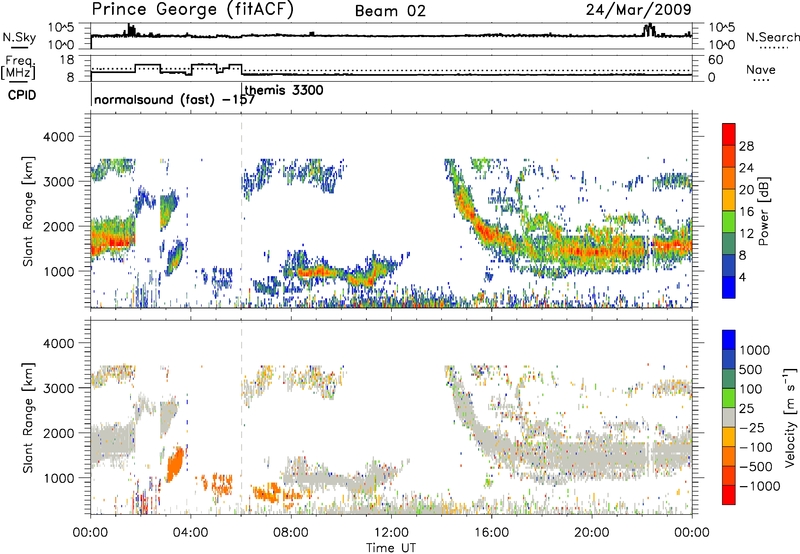This screenshot has width=800, height=554.
Task: Click the '20:00' time axis tick
Action: (591, 533)
